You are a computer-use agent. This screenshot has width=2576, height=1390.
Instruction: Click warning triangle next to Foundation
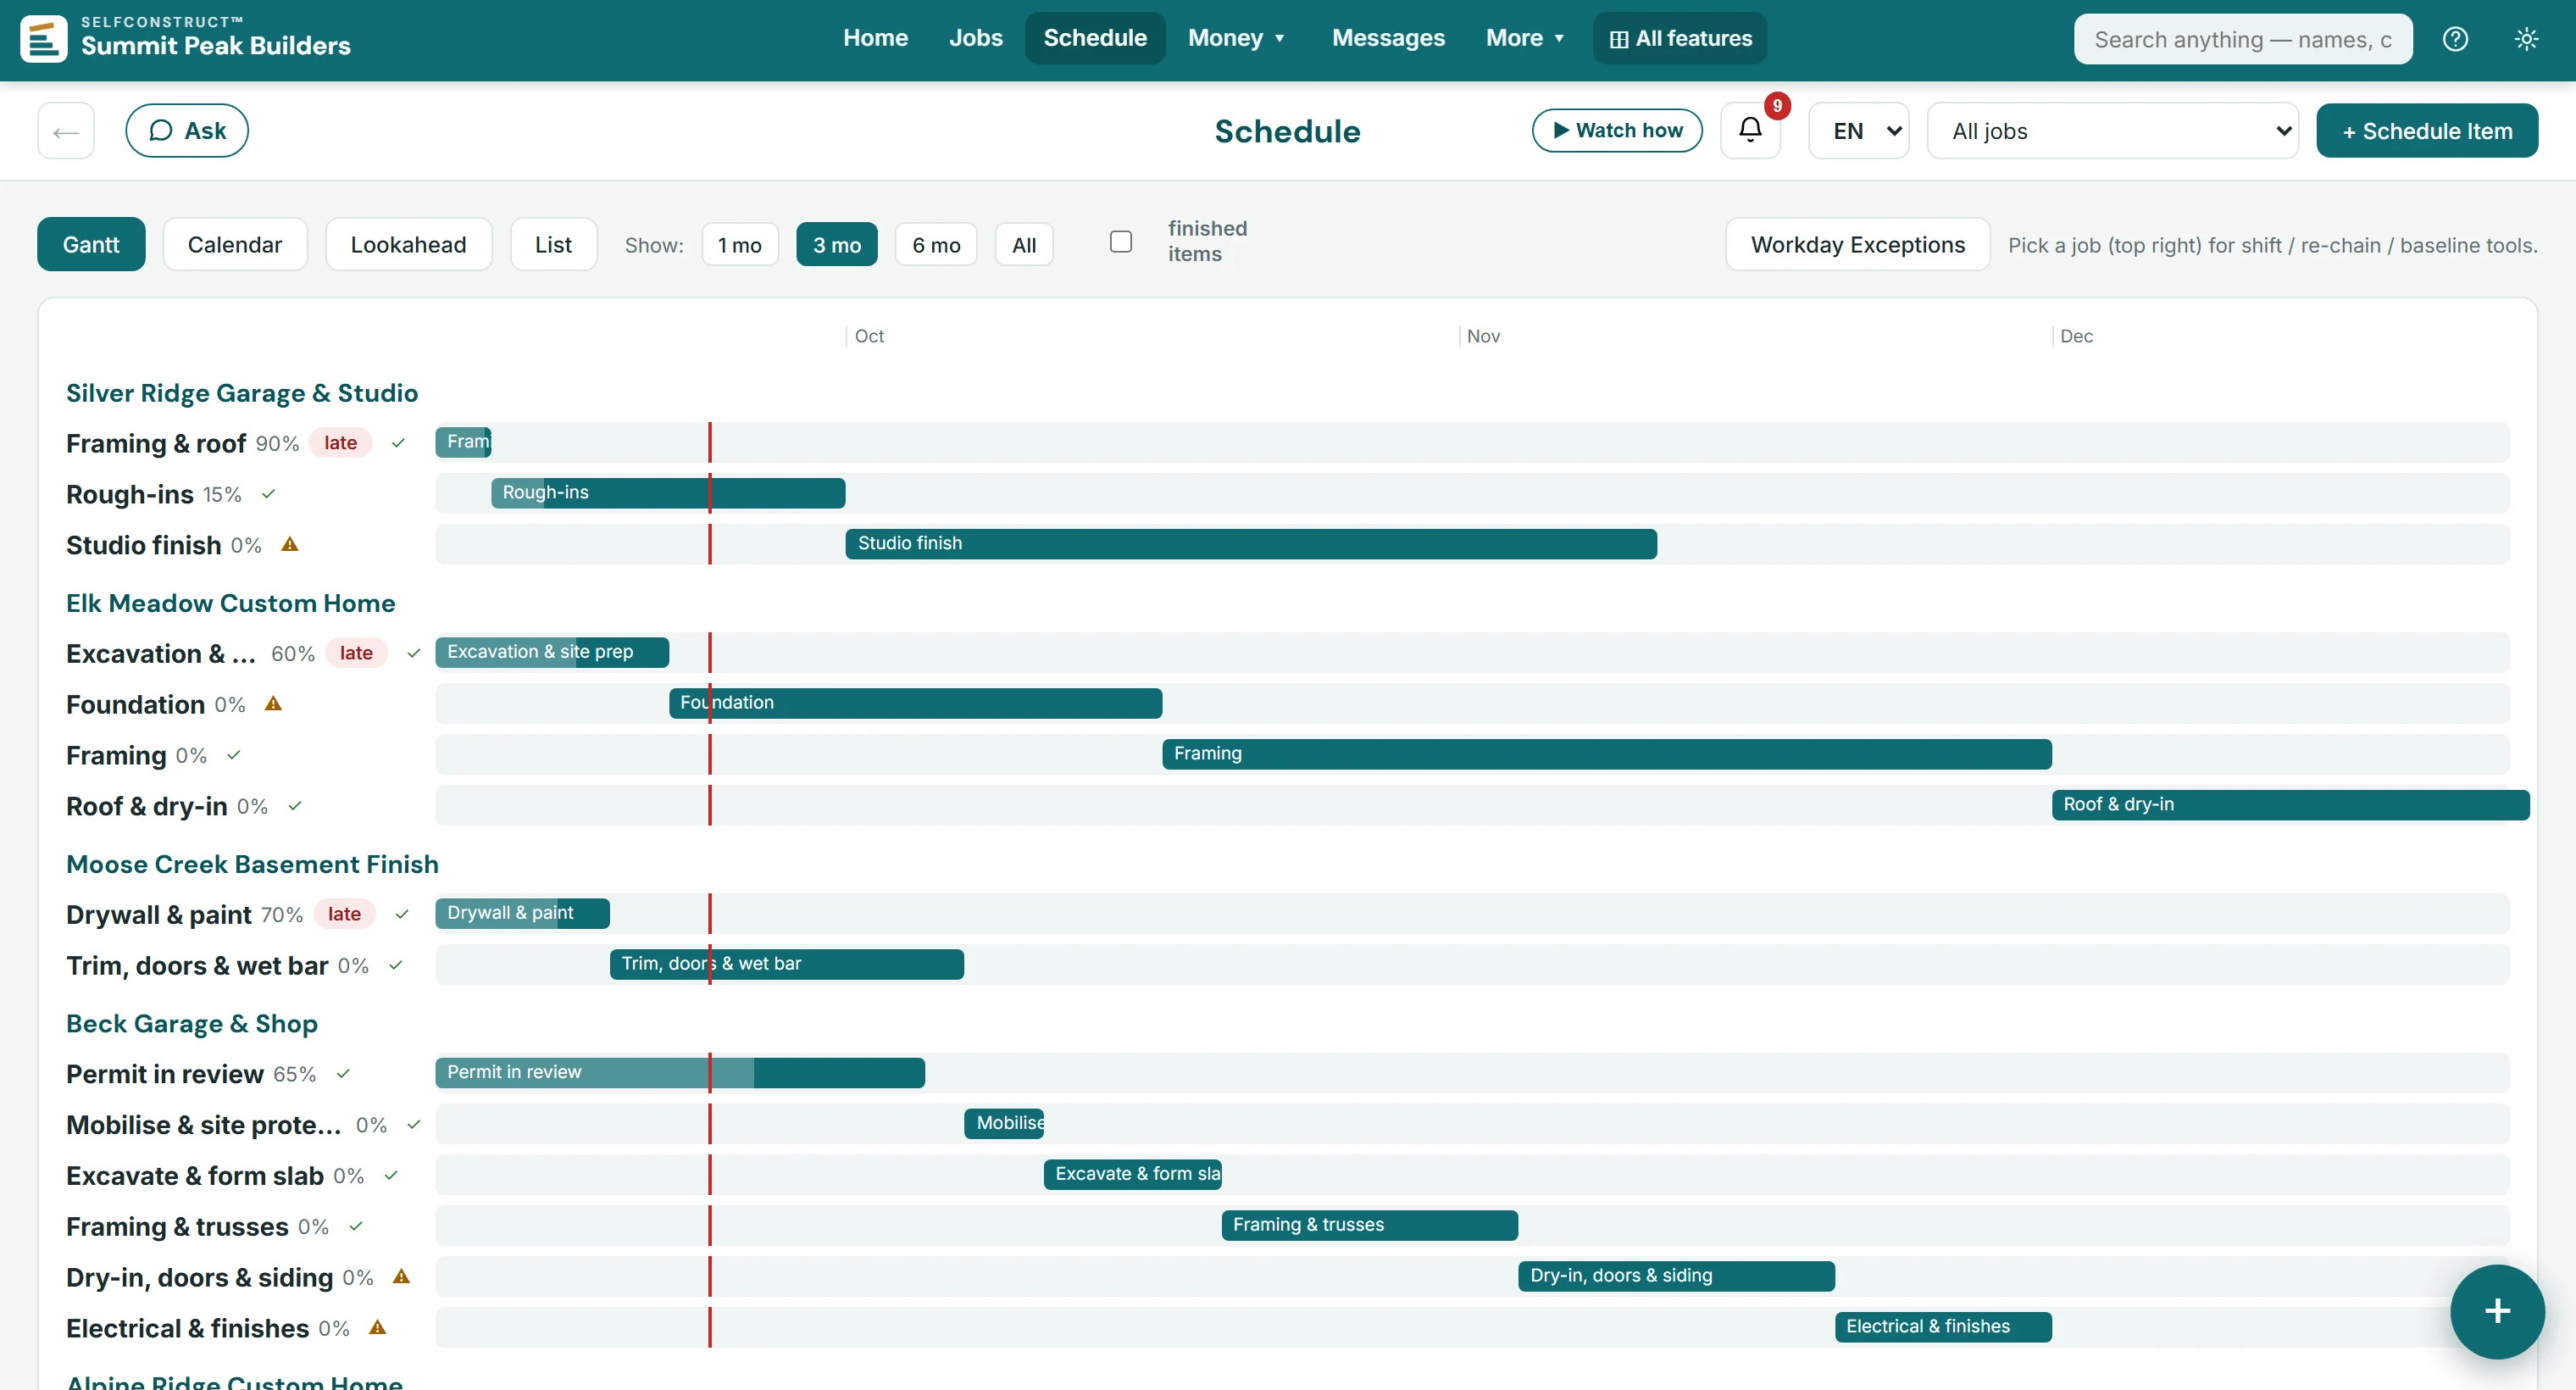[273, 704]
